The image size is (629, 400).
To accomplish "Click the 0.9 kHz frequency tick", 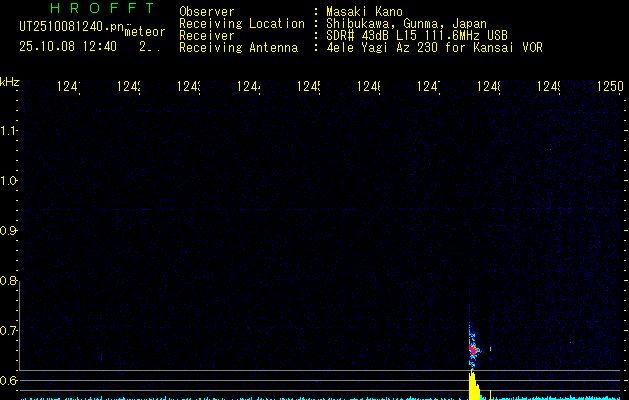I will [10, 231].
